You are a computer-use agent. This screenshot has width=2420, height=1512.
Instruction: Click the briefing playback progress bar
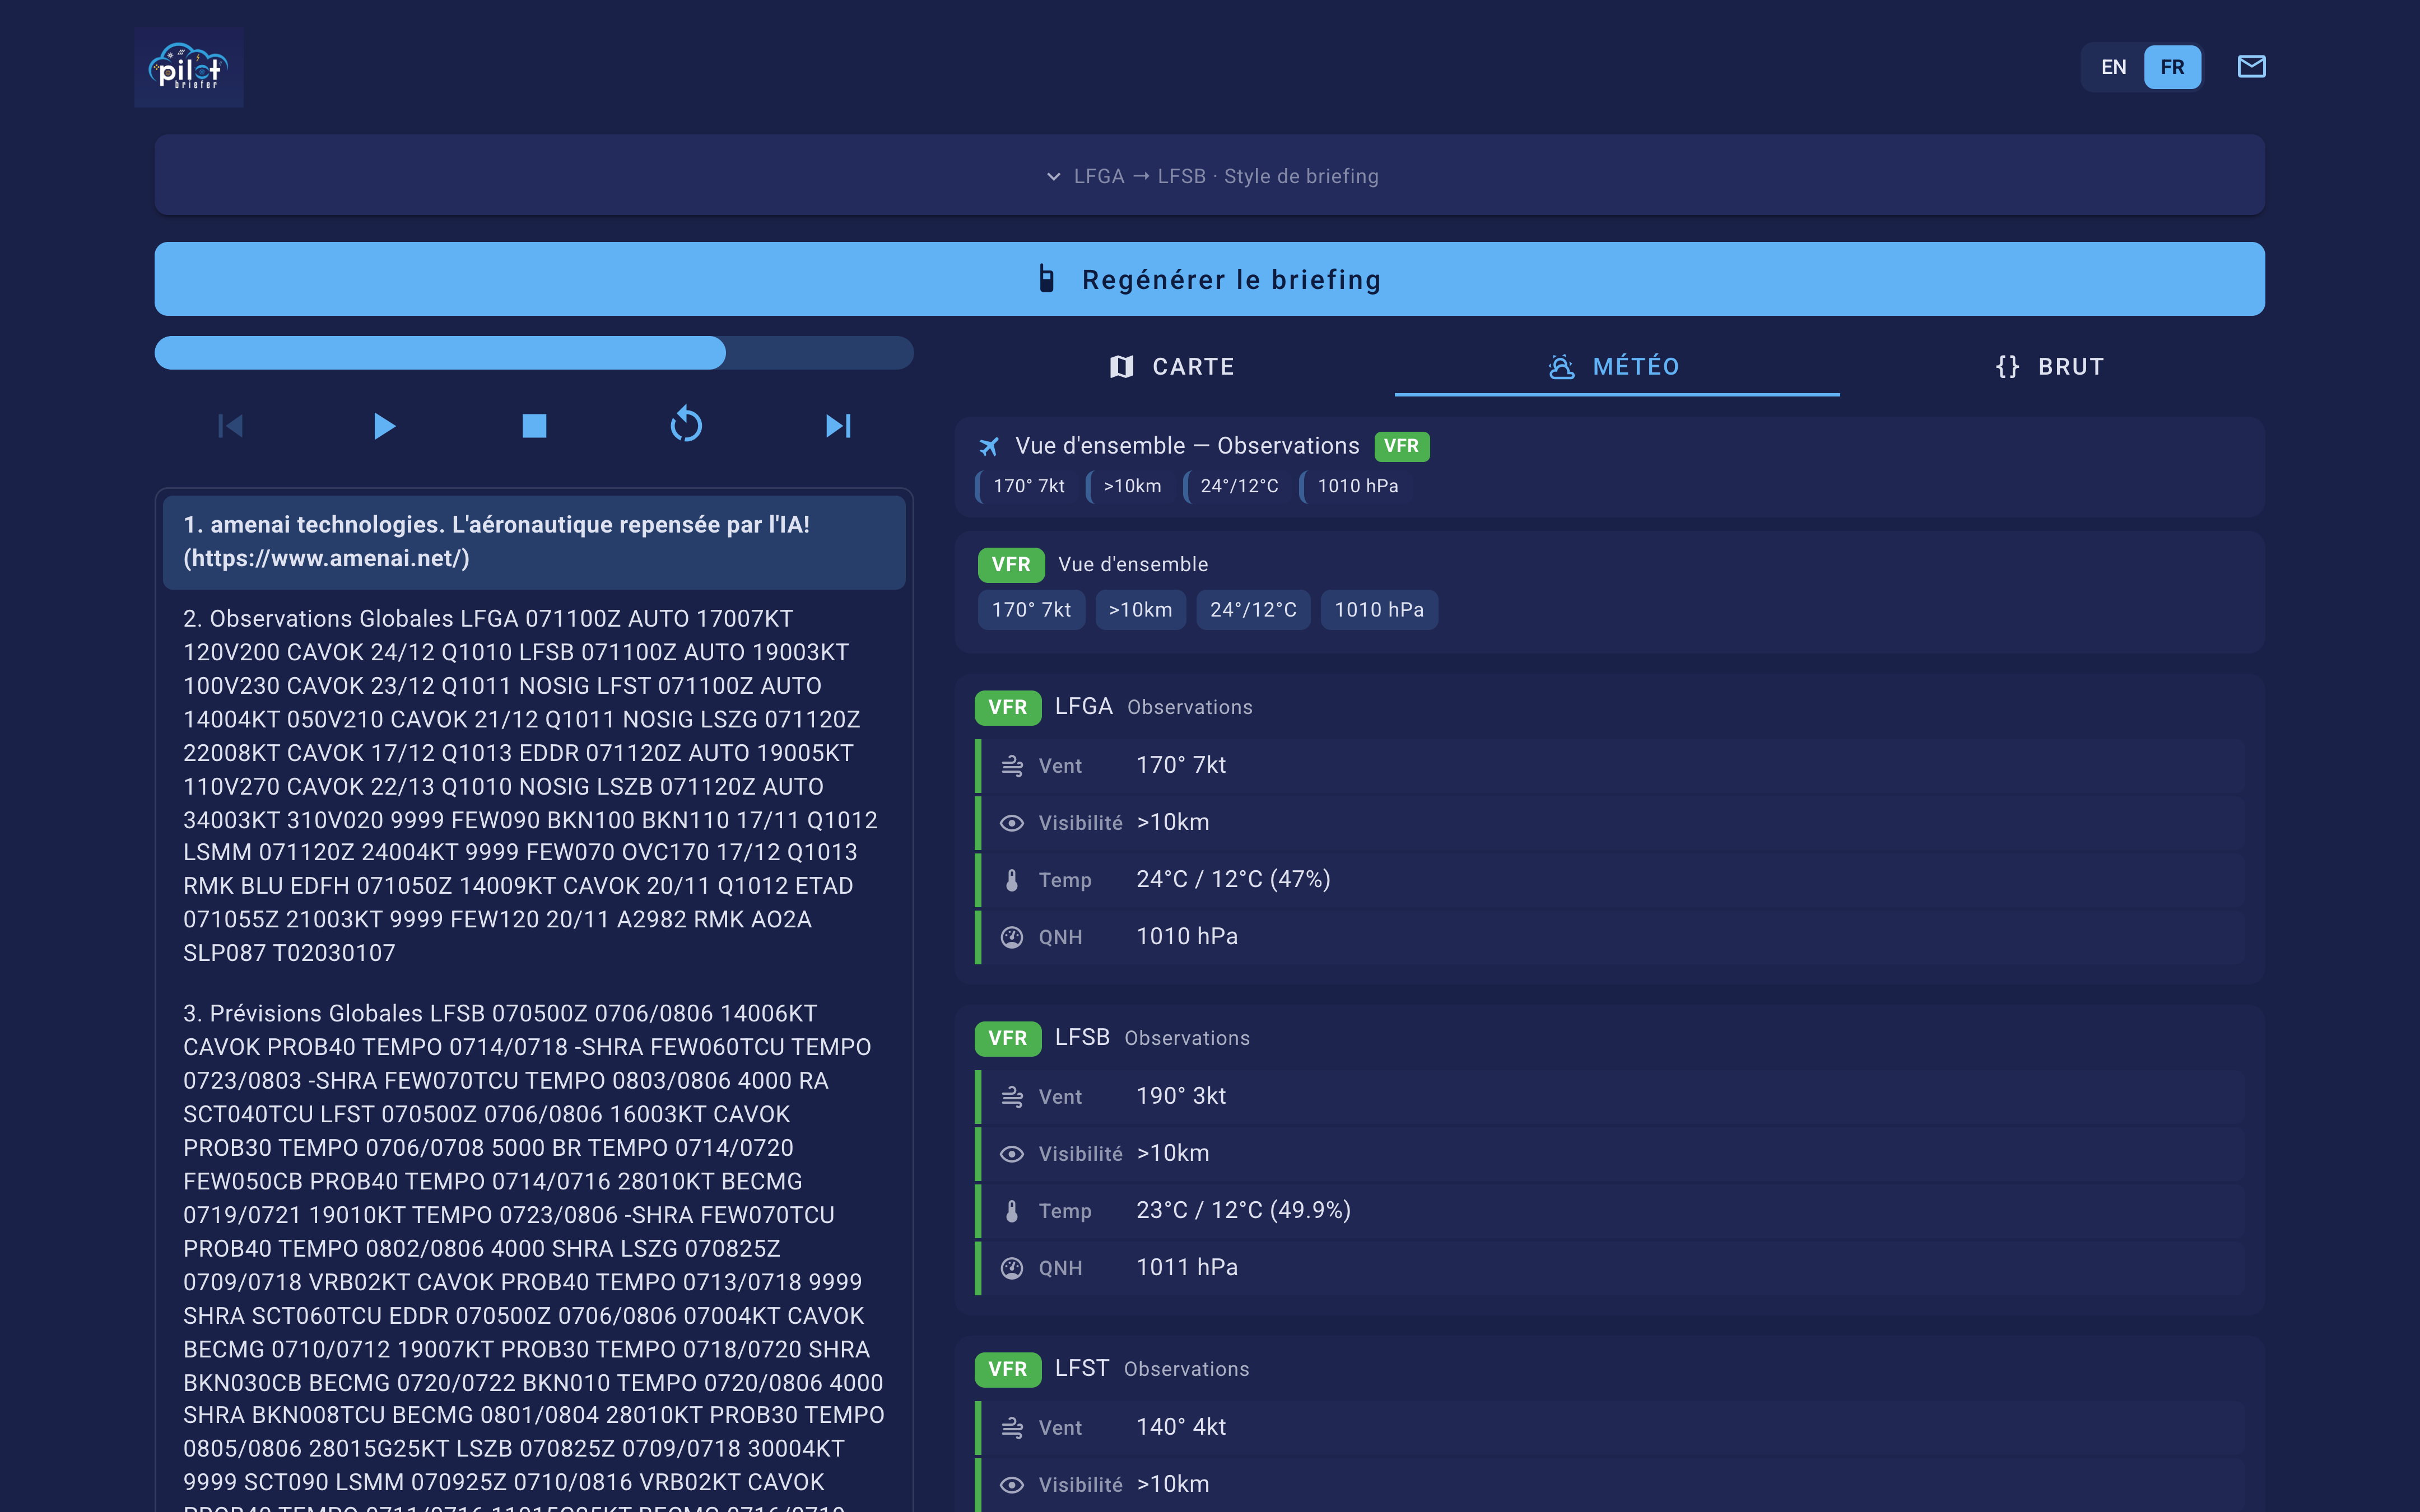(x=534, y=353)
